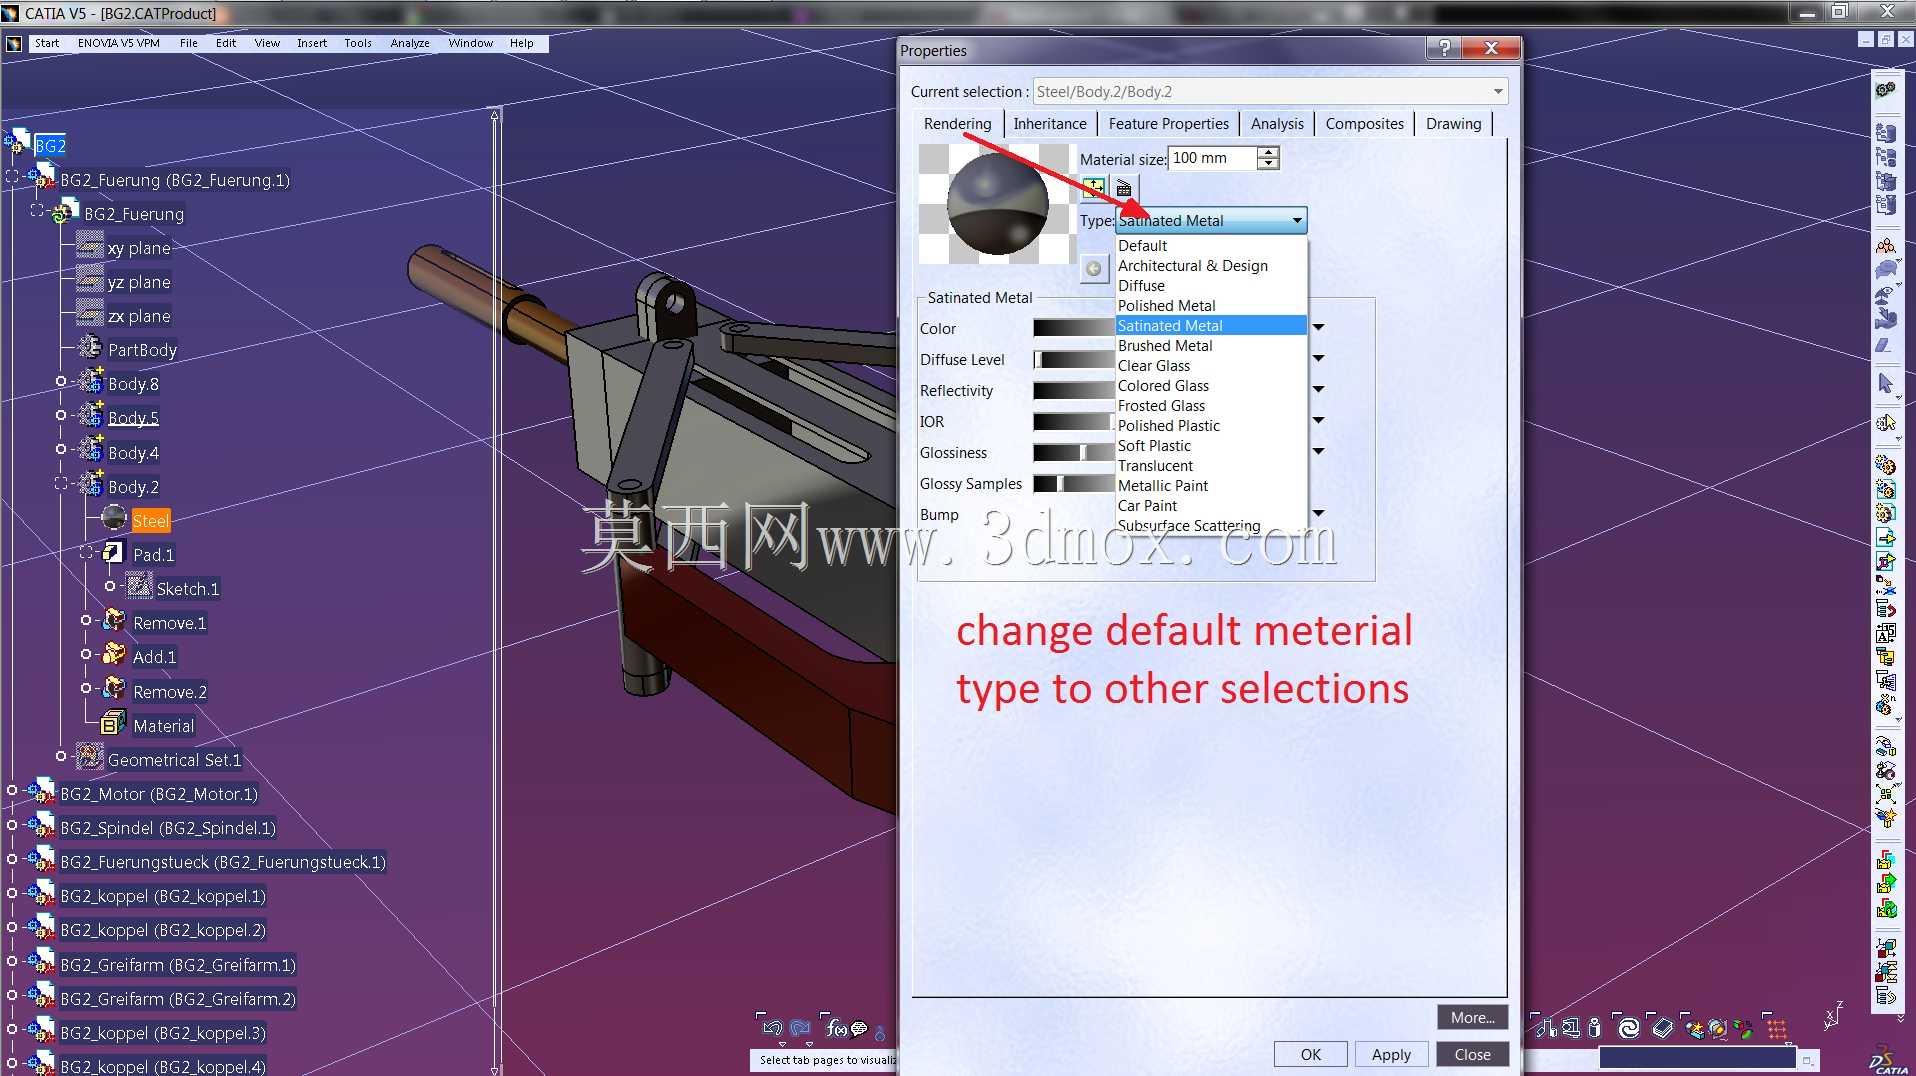
Task: Click the Sketch.1 icon in the tree
Action: point(139,587)
